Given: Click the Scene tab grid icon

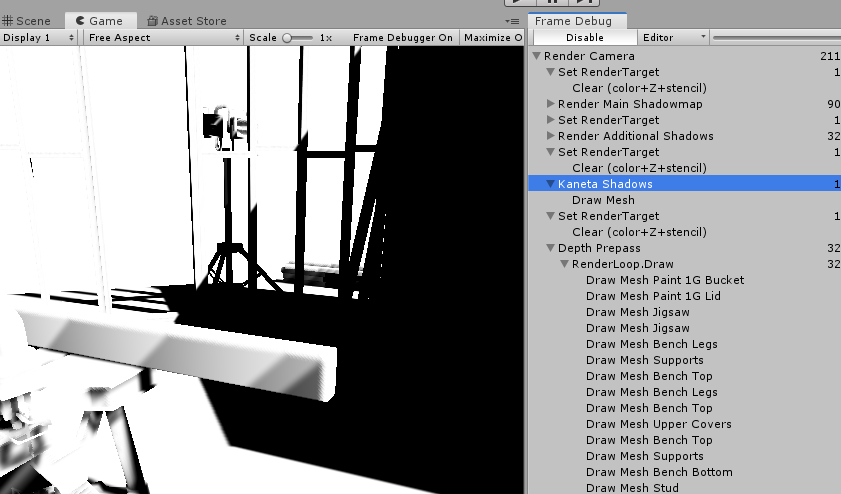Looking at the screenshot, I should [8, 21].
